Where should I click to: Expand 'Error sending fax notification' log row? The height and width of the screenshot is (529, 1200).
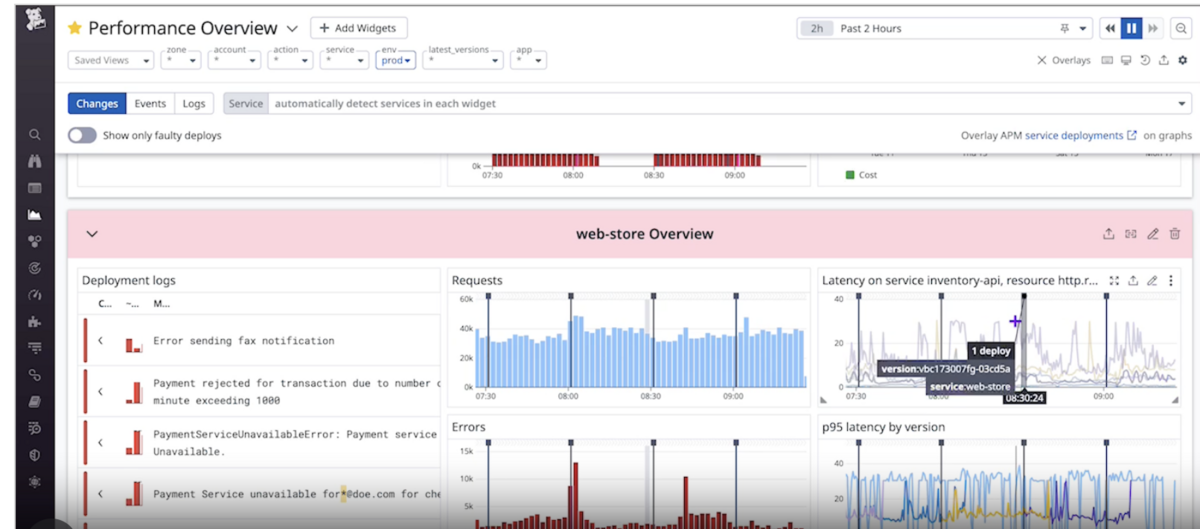coord(100,341)
